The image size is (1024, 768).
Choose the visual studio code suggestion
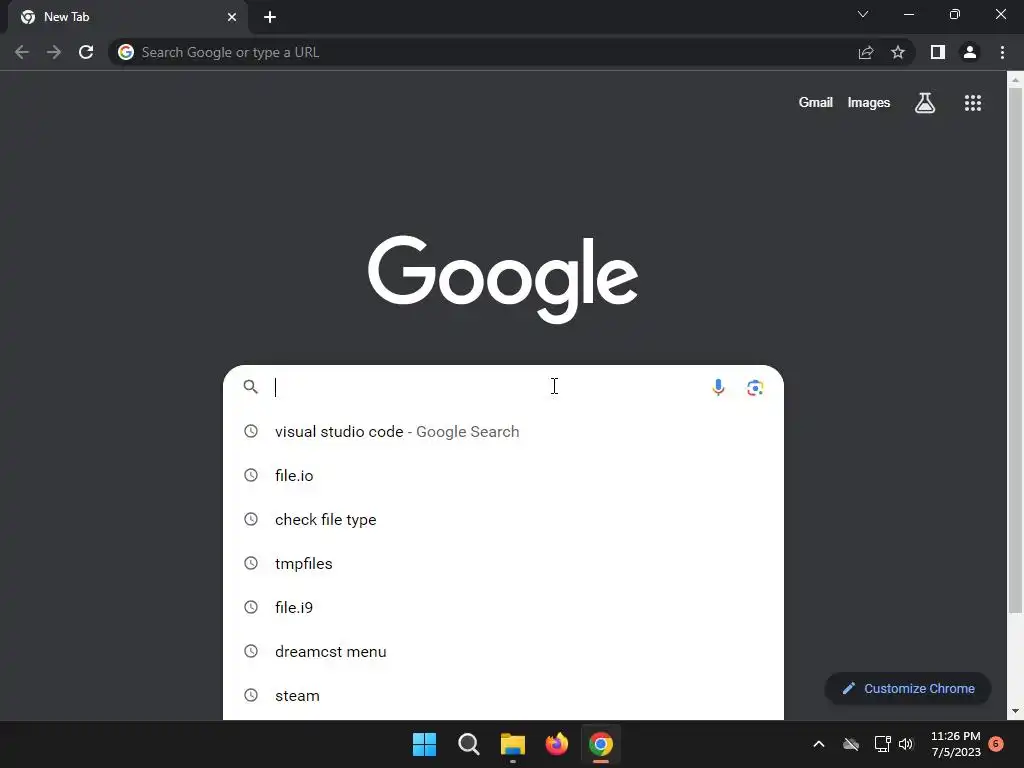[503, 432]
